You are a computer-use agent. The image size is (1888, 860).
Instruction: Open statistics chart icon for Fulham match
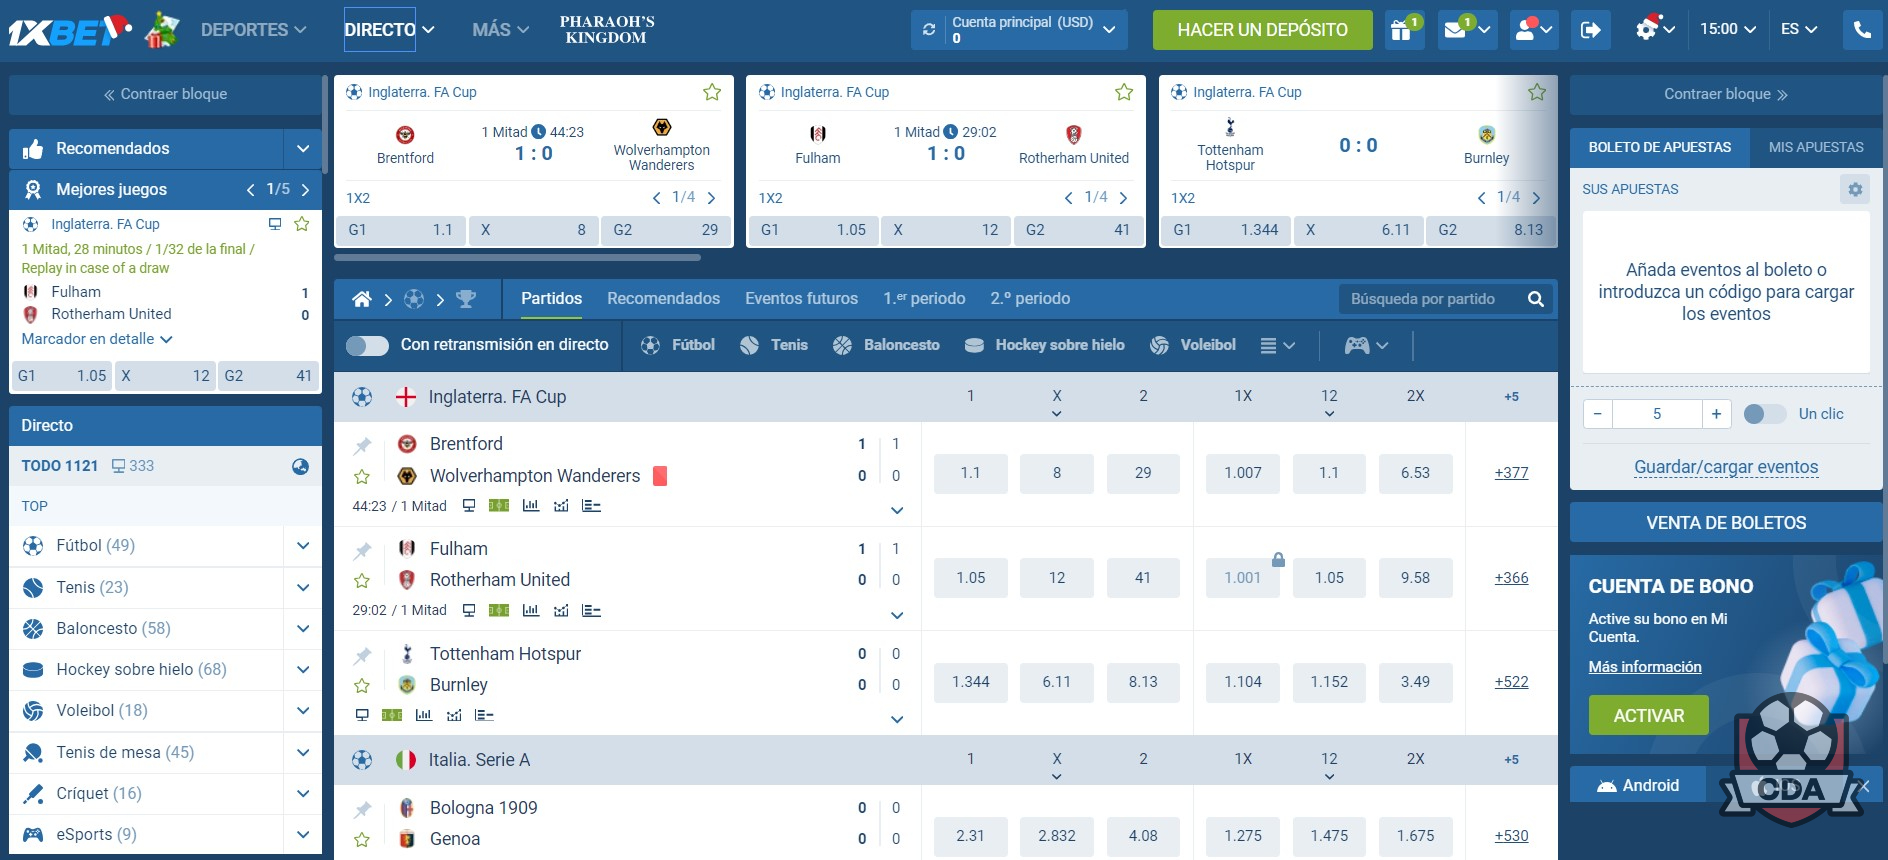[x=531, y=611]
